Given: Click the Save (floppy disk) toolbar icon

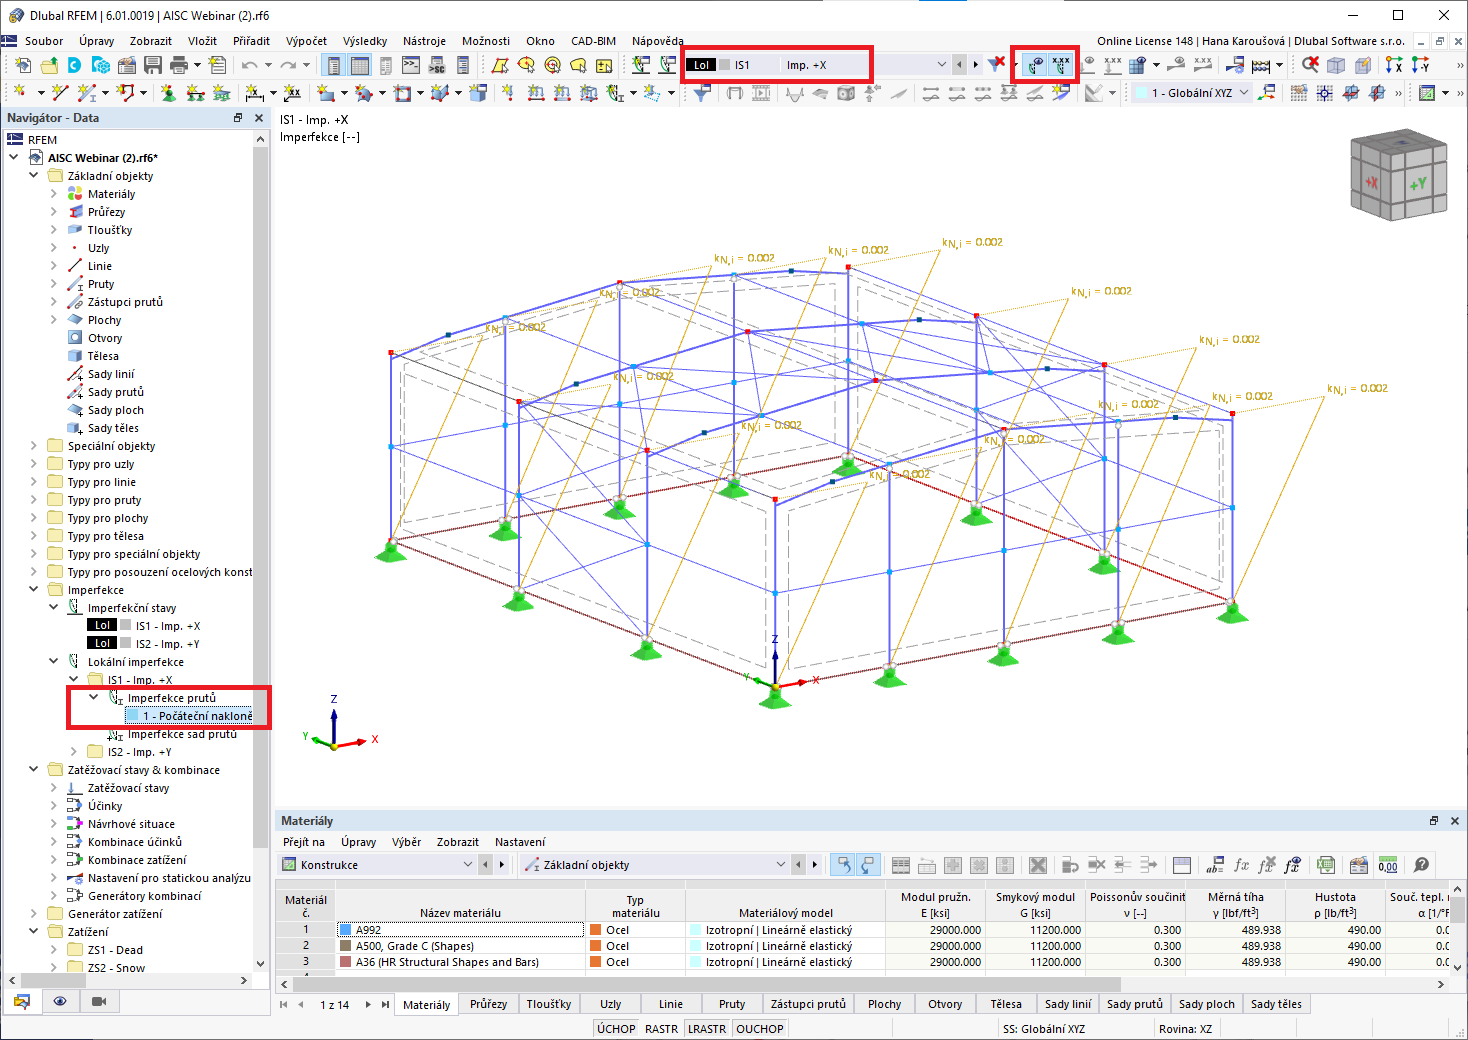Looking at the screenshot, I should (x=153, y=65).
